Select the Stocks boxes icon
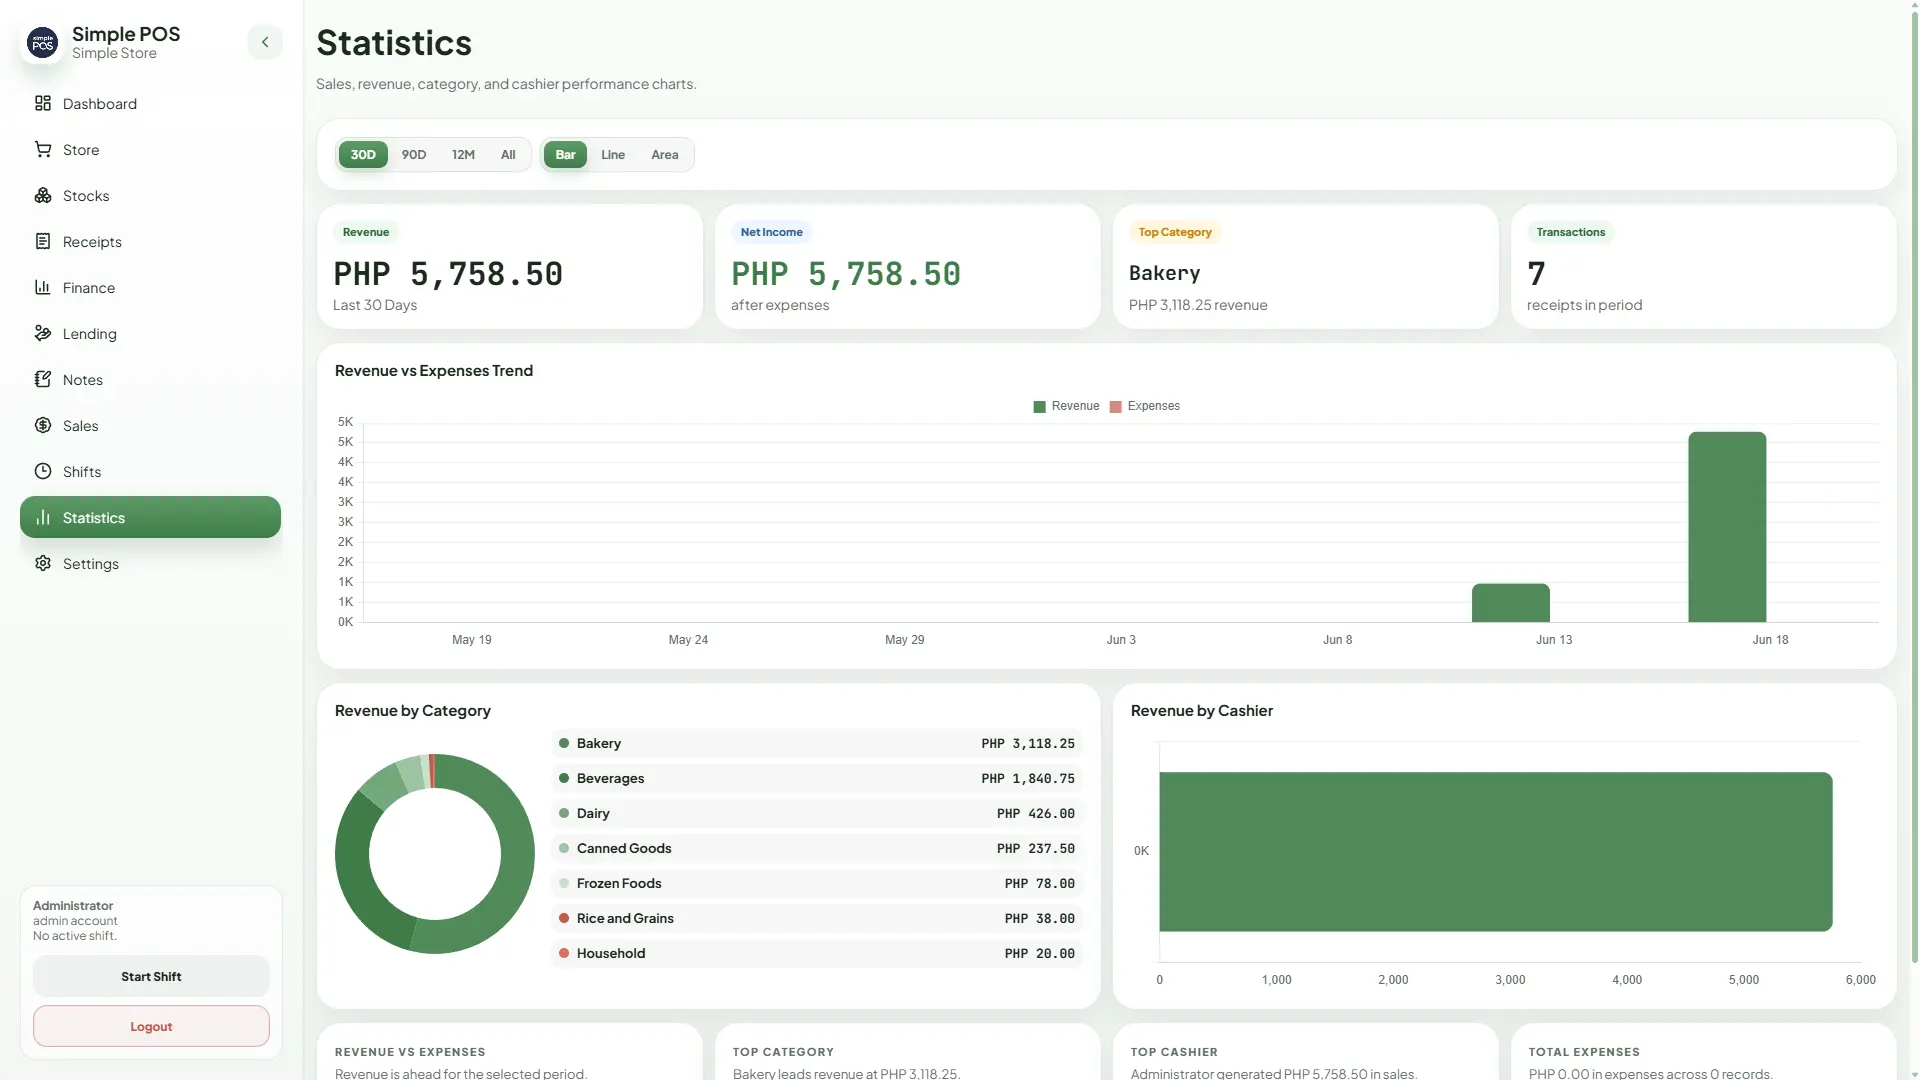Screen dimensions: 1920x1080 [43, 196]
